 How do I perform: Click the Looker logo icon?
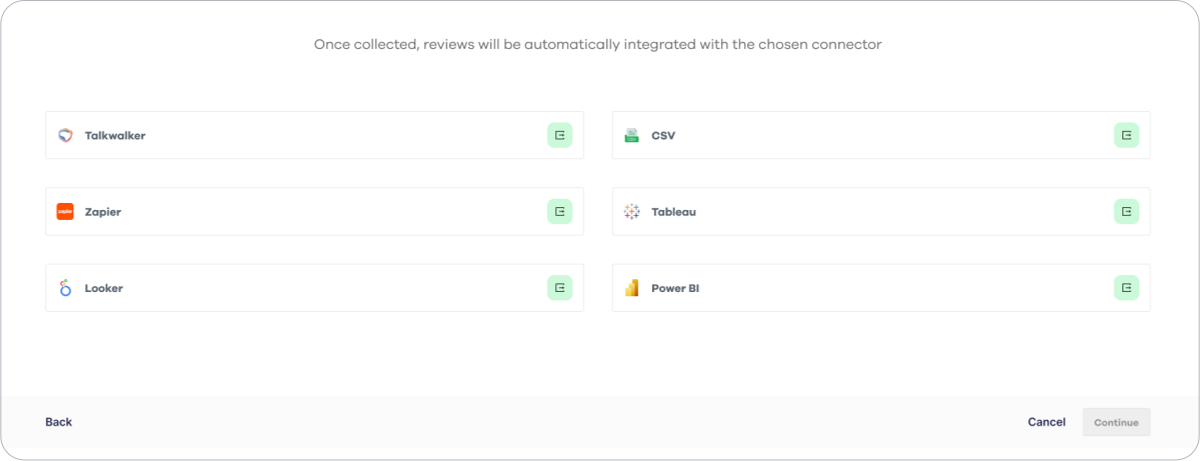point(65,288)
